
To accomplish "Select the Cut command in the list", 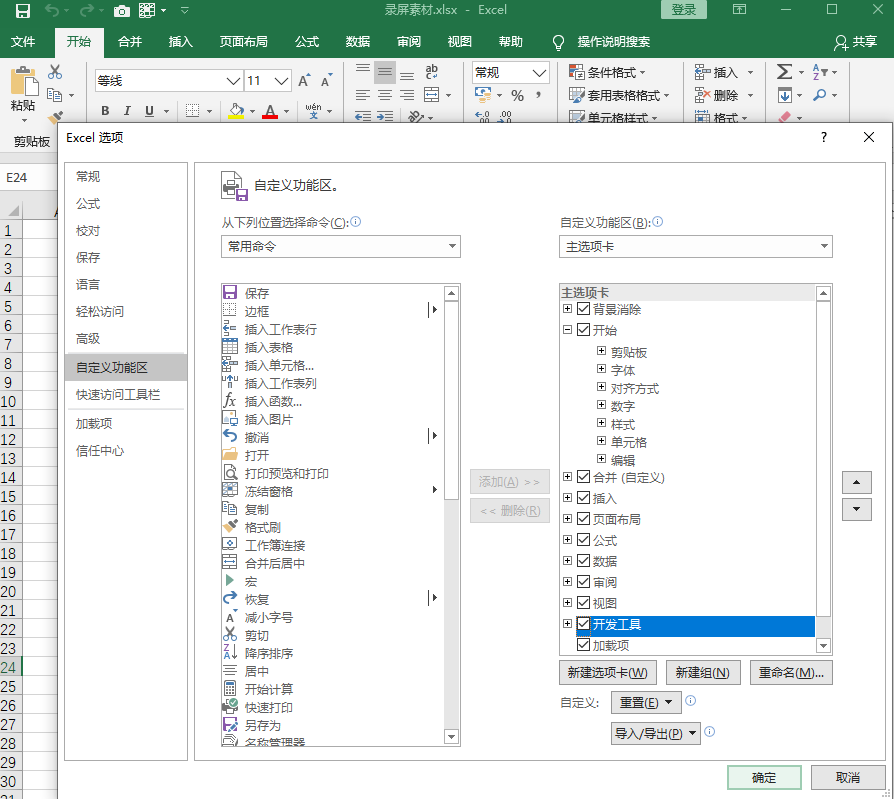I will (332, 635).
